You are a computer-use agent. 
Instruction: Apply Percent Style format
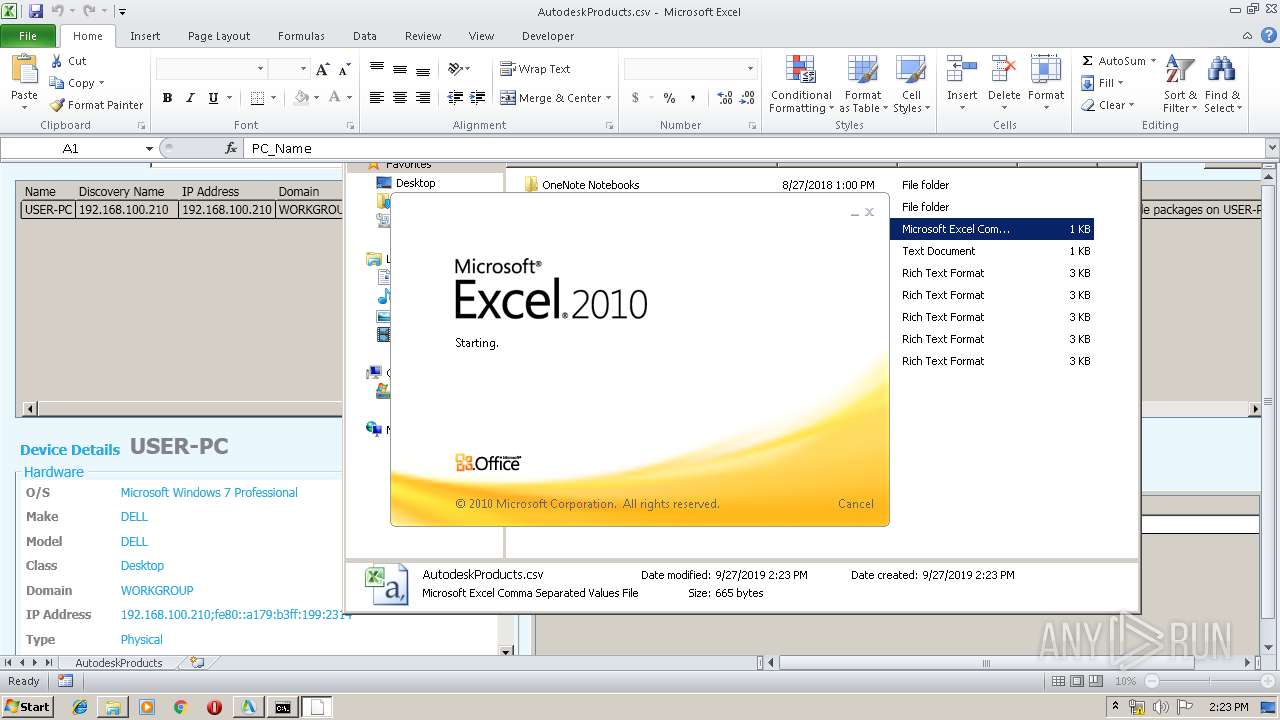point(669,98)
